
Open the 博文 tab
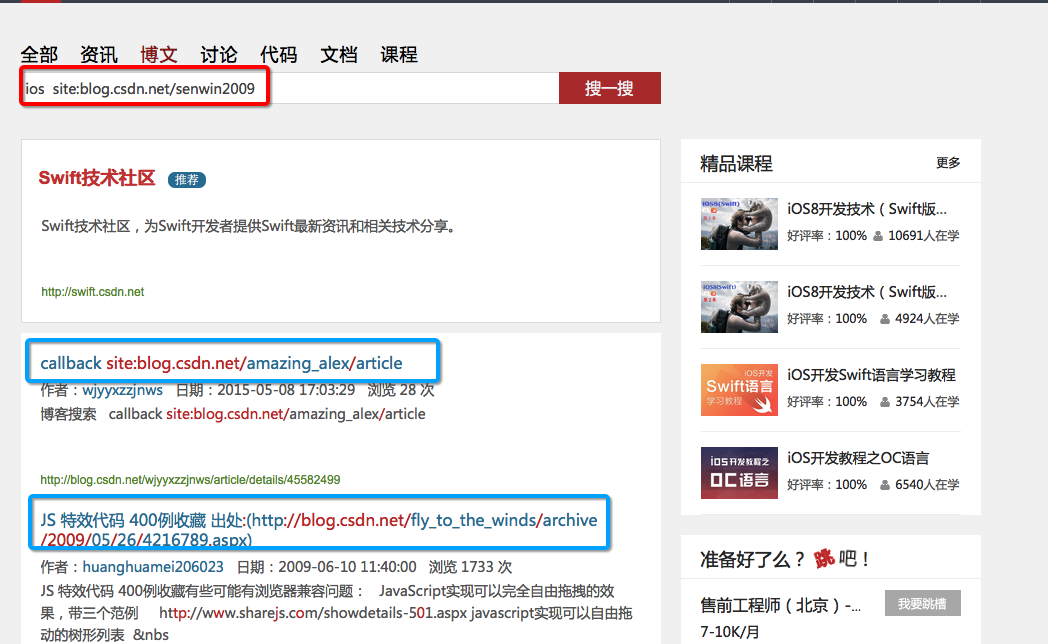click(x=159, y=55)
